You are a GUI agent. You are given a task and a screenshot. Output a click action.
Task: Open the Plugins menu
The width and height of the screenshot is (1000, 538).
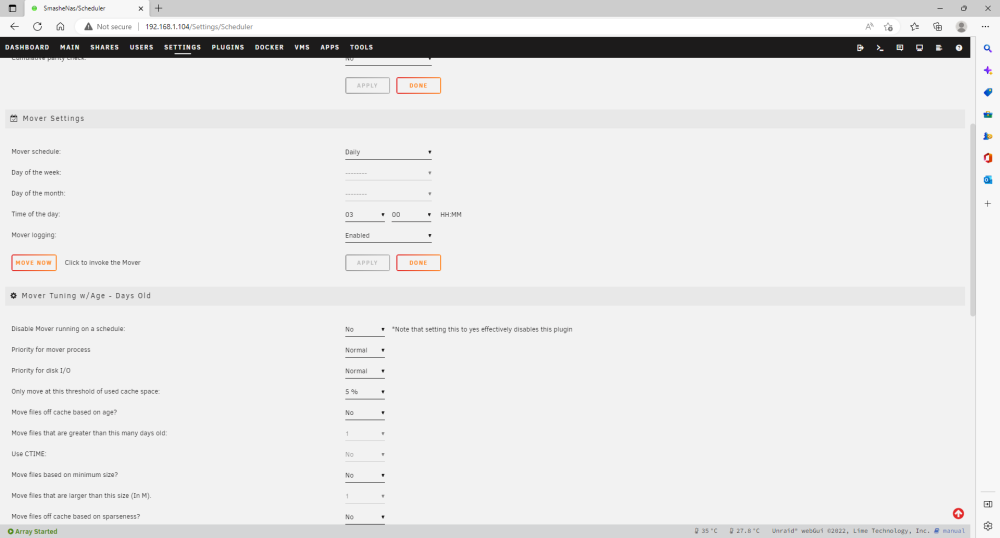pos(228,48)
